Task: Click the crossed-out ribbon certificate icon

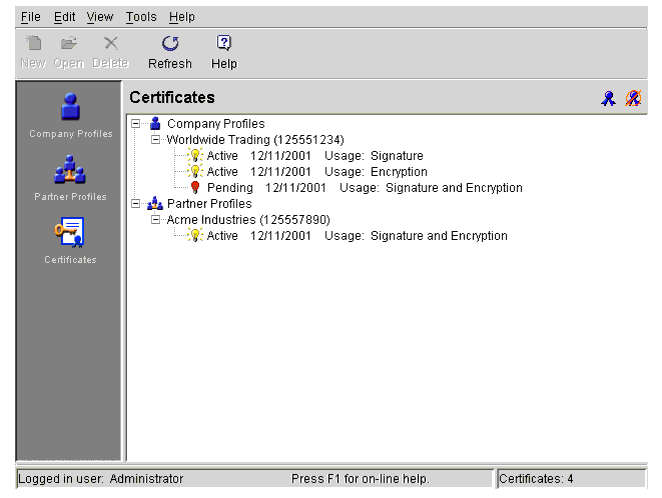Action: click(x=632, y=98)
